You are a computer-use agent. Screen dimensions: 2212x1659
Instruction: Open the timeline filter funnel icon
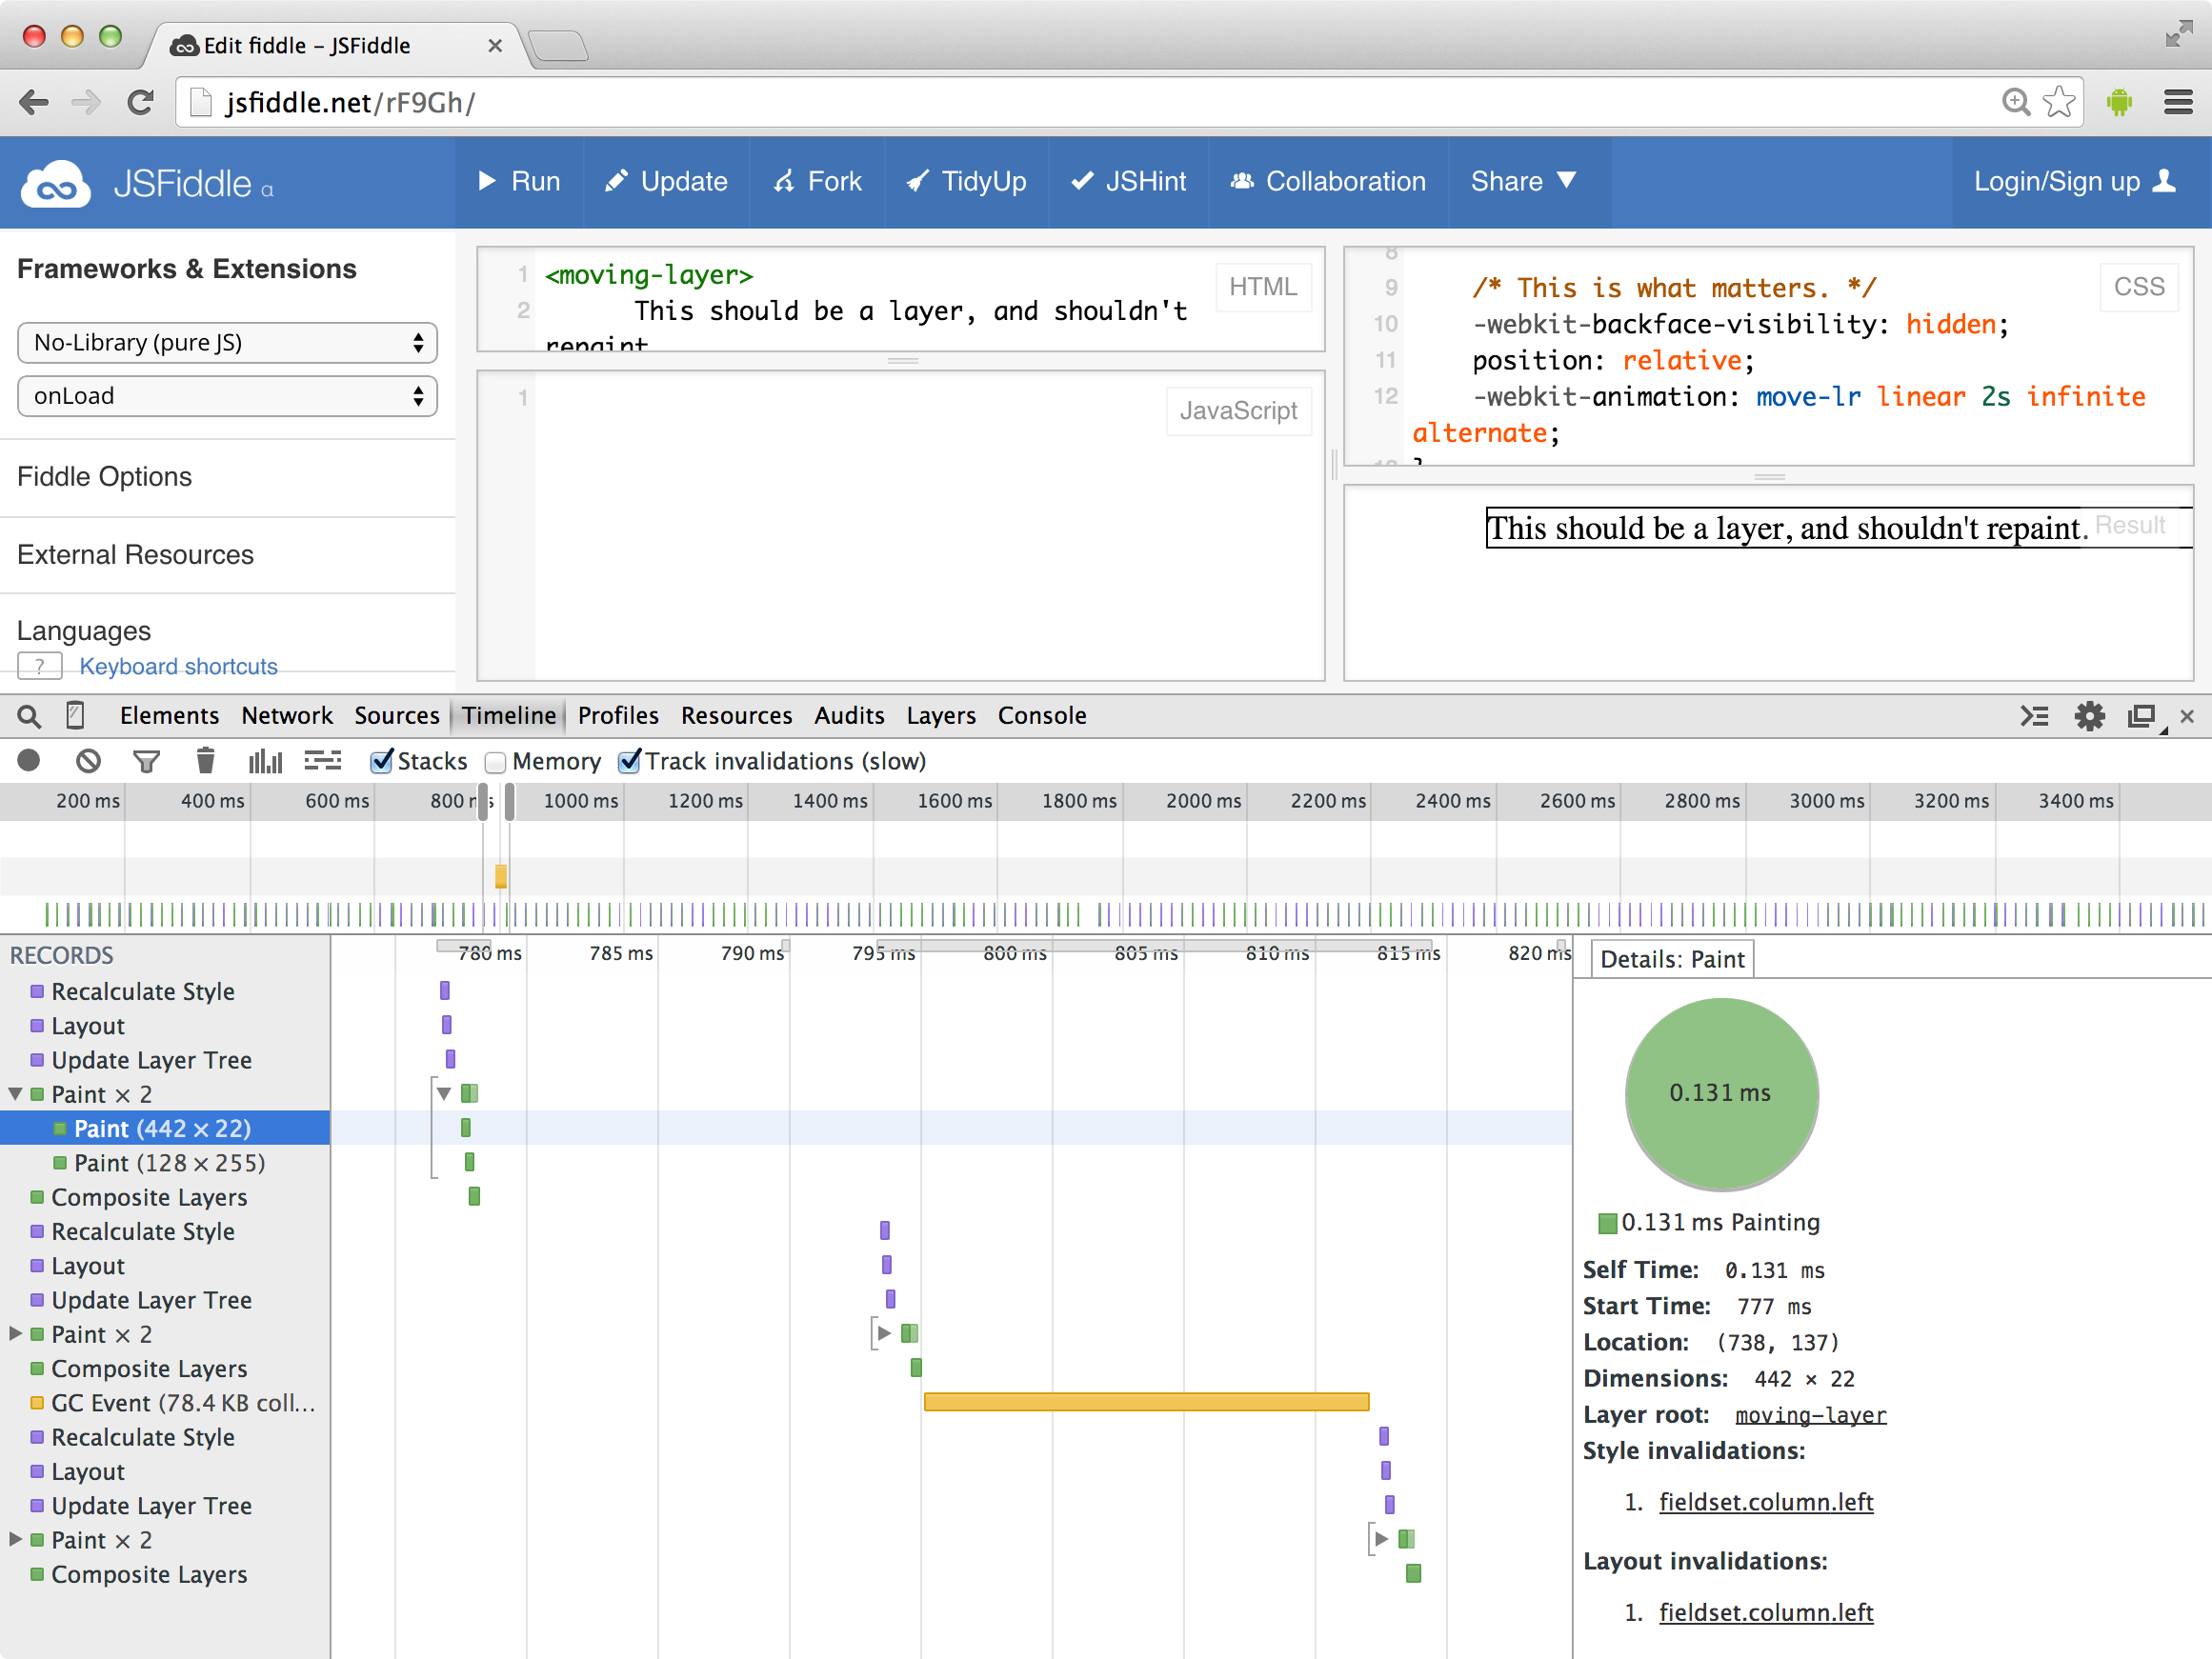point(146,761)
